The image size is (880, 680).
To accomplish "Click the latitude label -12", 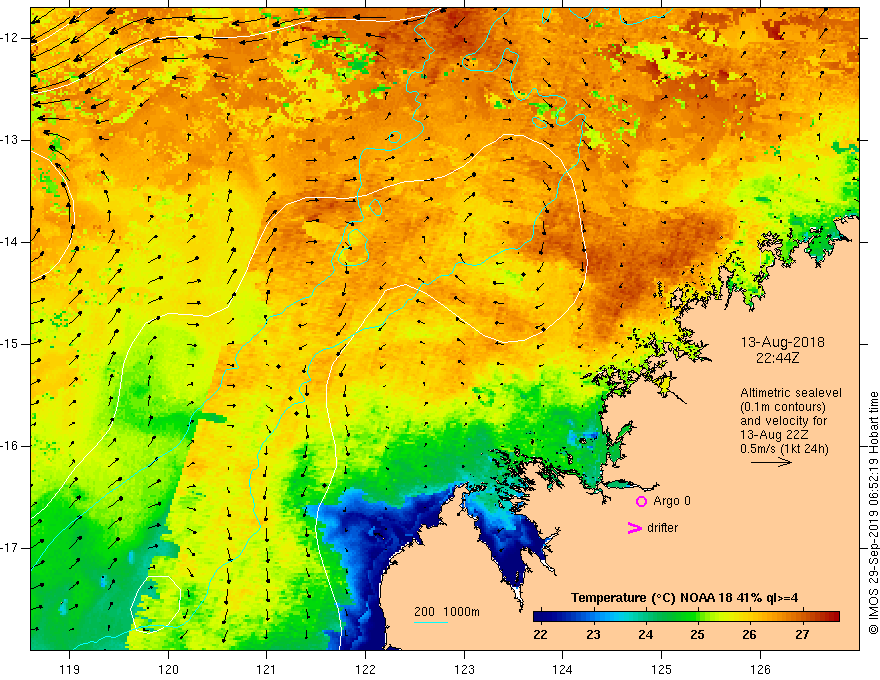I will (x=10, y=38).
